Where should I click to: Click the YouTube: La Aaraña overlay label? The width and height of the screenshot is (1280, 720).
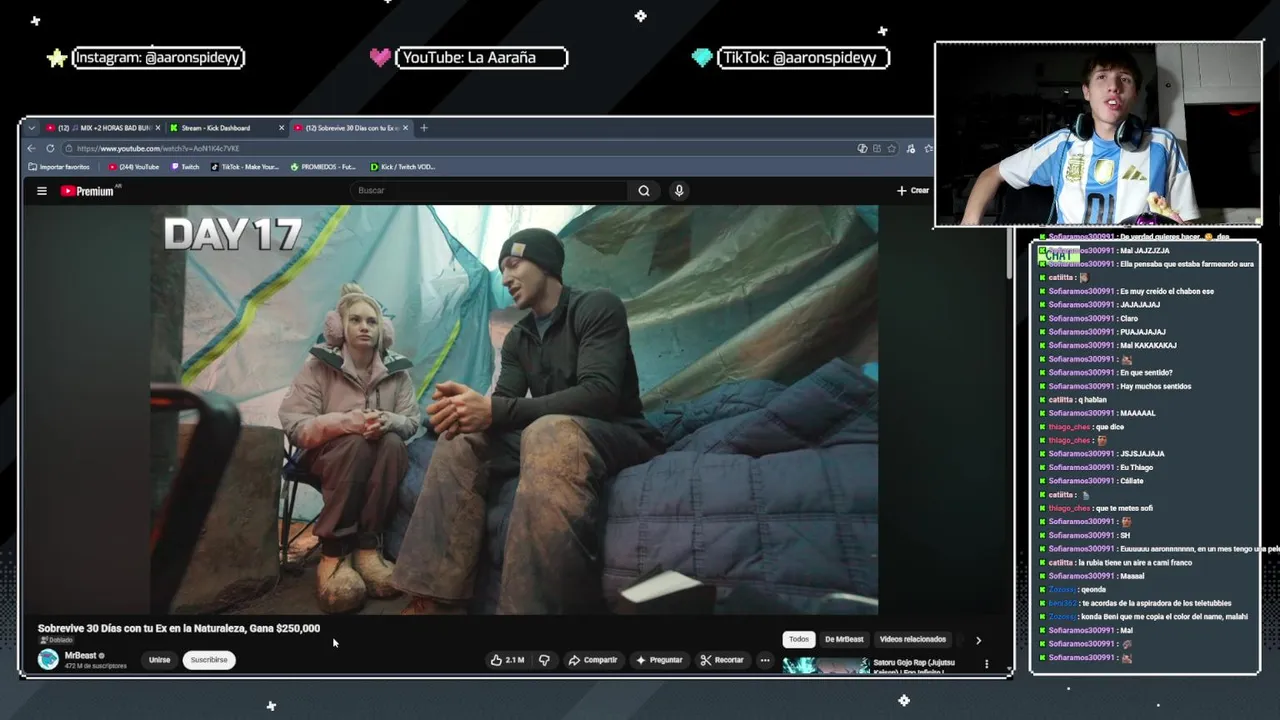[481, 58]
